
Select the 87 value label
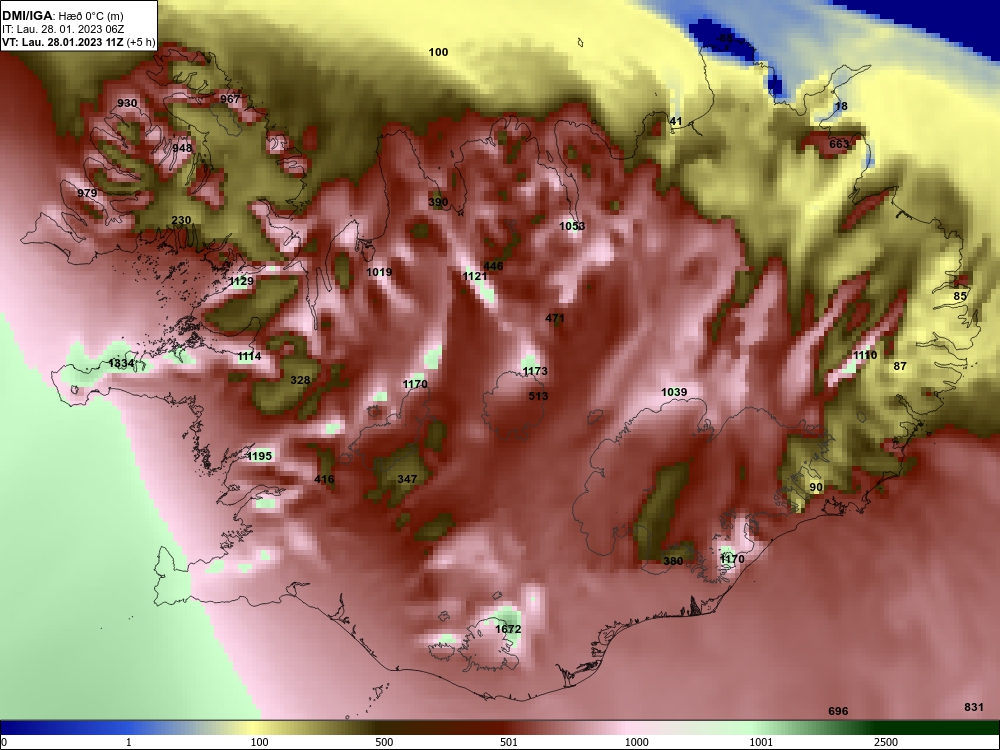900,366
